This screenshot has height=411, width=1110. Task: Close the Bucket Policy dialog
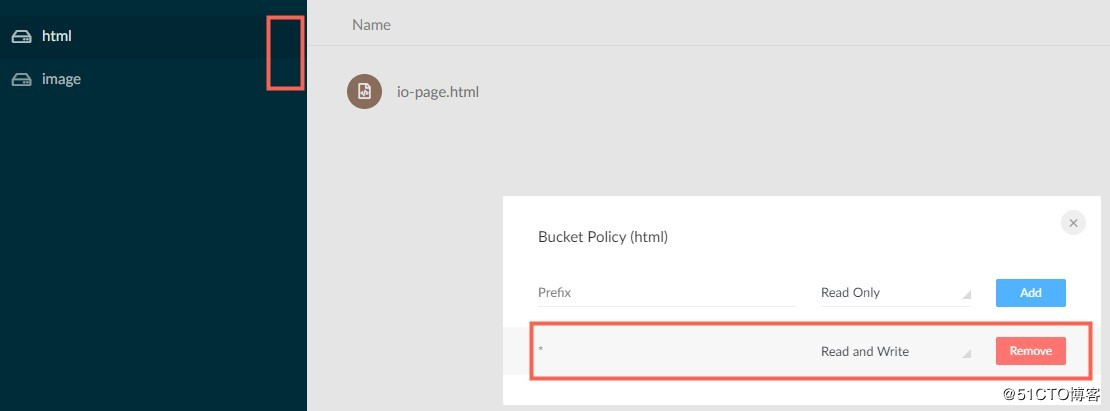pyautogui.click(x=1073, y=223)
